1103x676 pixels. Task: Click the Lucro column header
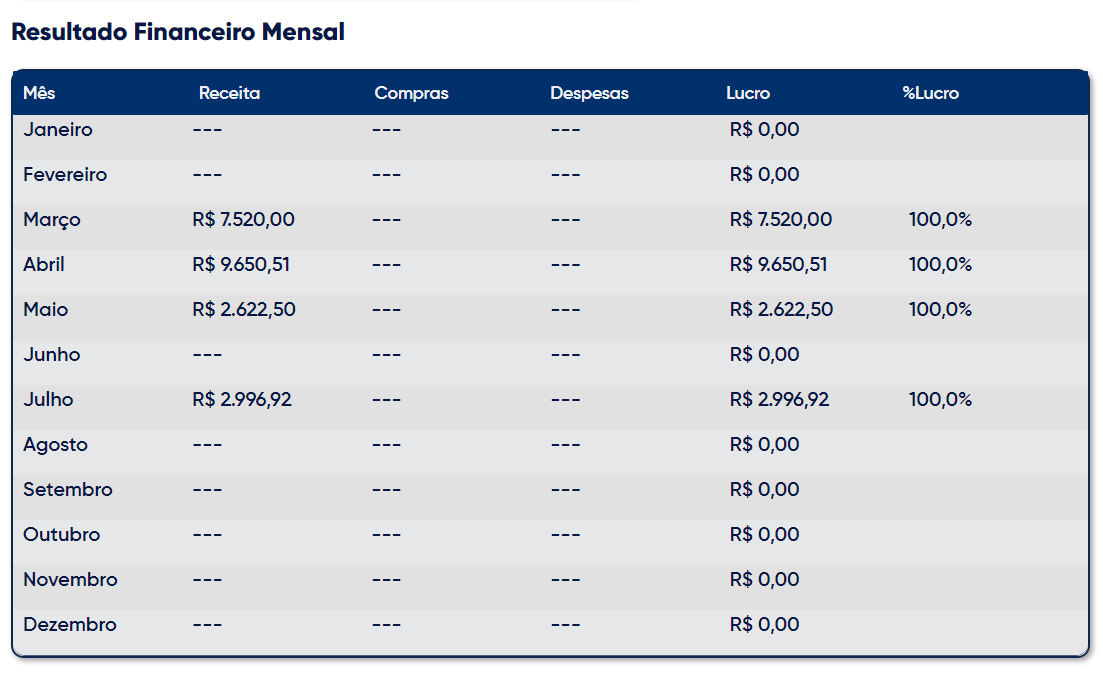(748, 93)
